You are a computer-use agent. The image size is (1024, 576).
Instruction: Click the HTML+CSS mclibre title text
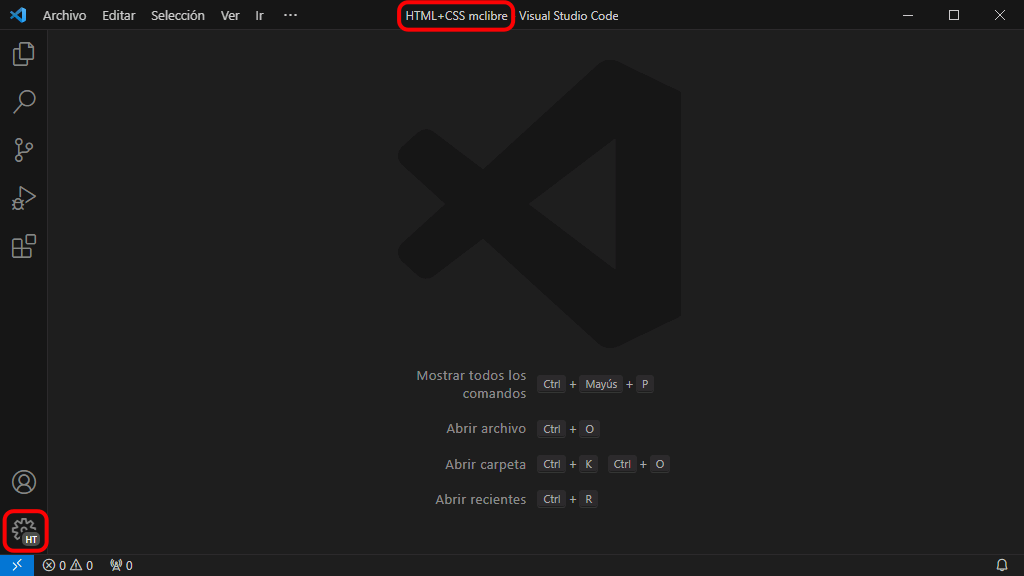pyautogui.click(x=456, y=16)
